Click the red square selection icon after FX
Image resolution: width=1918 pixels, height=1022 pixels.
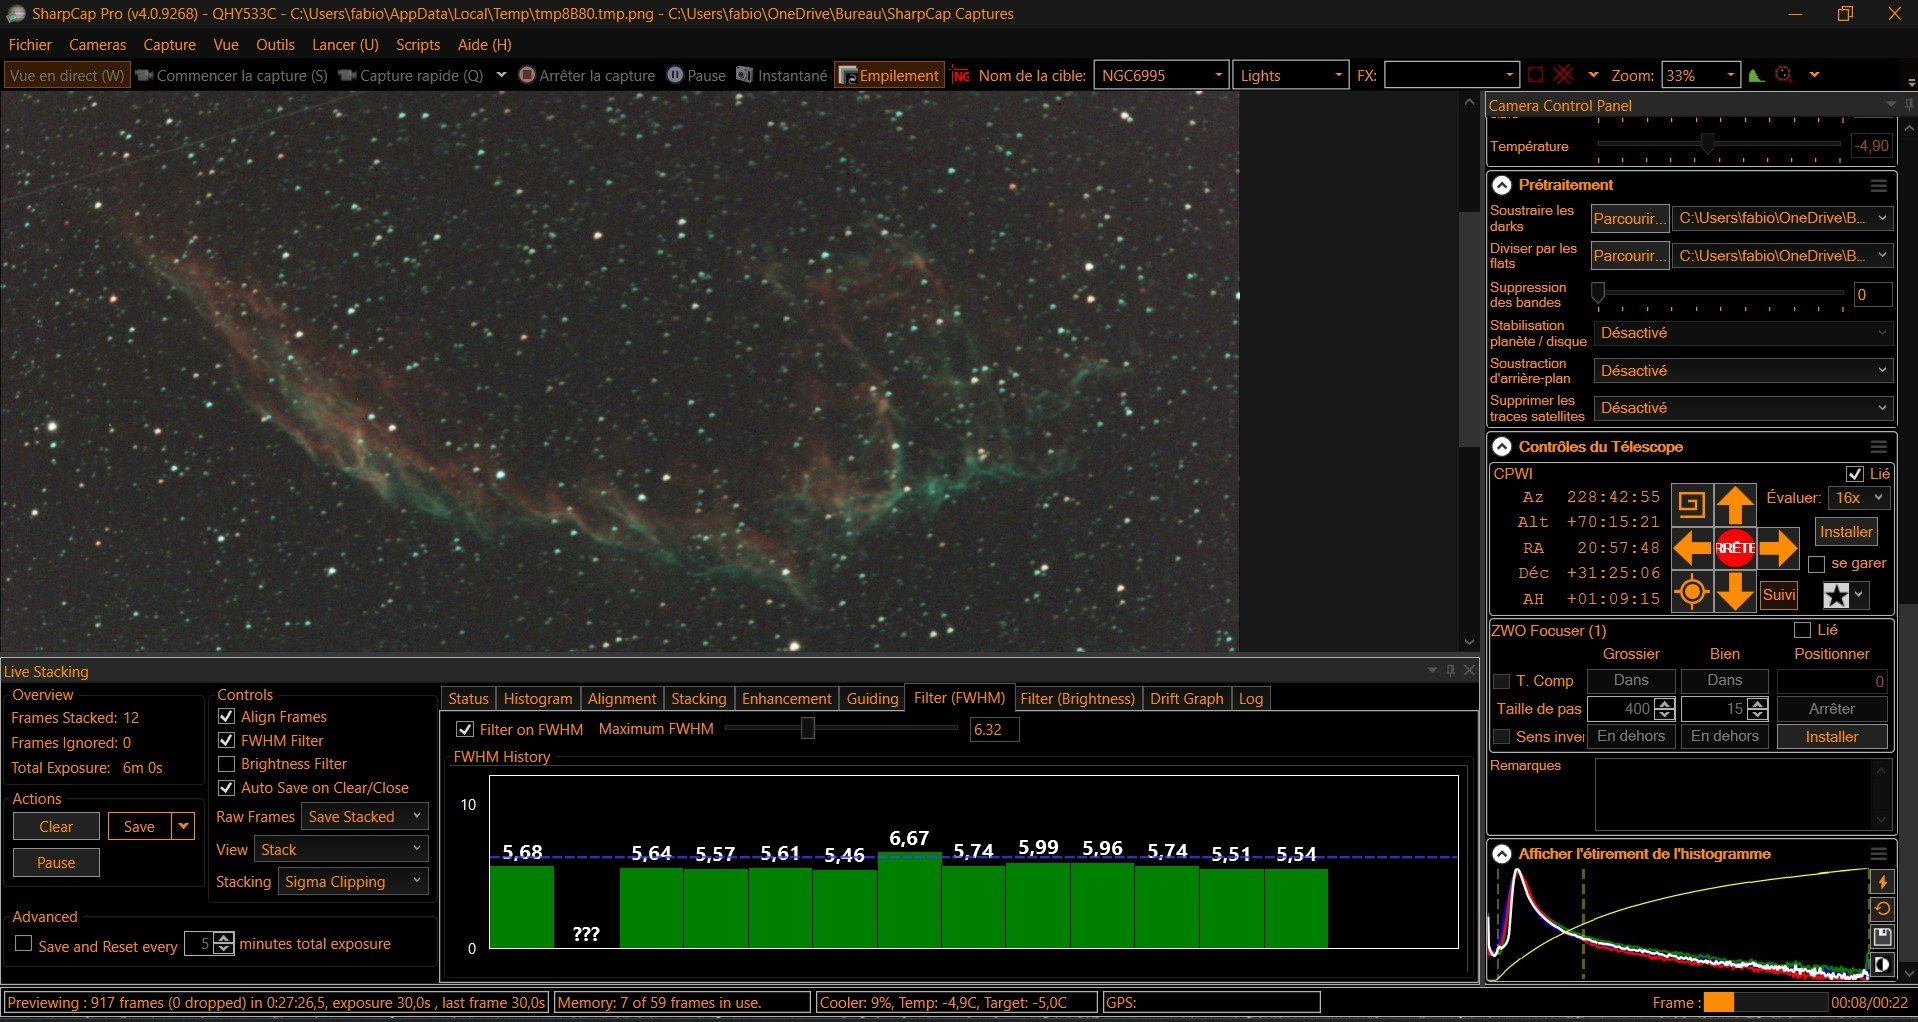tap(1536, 75)
